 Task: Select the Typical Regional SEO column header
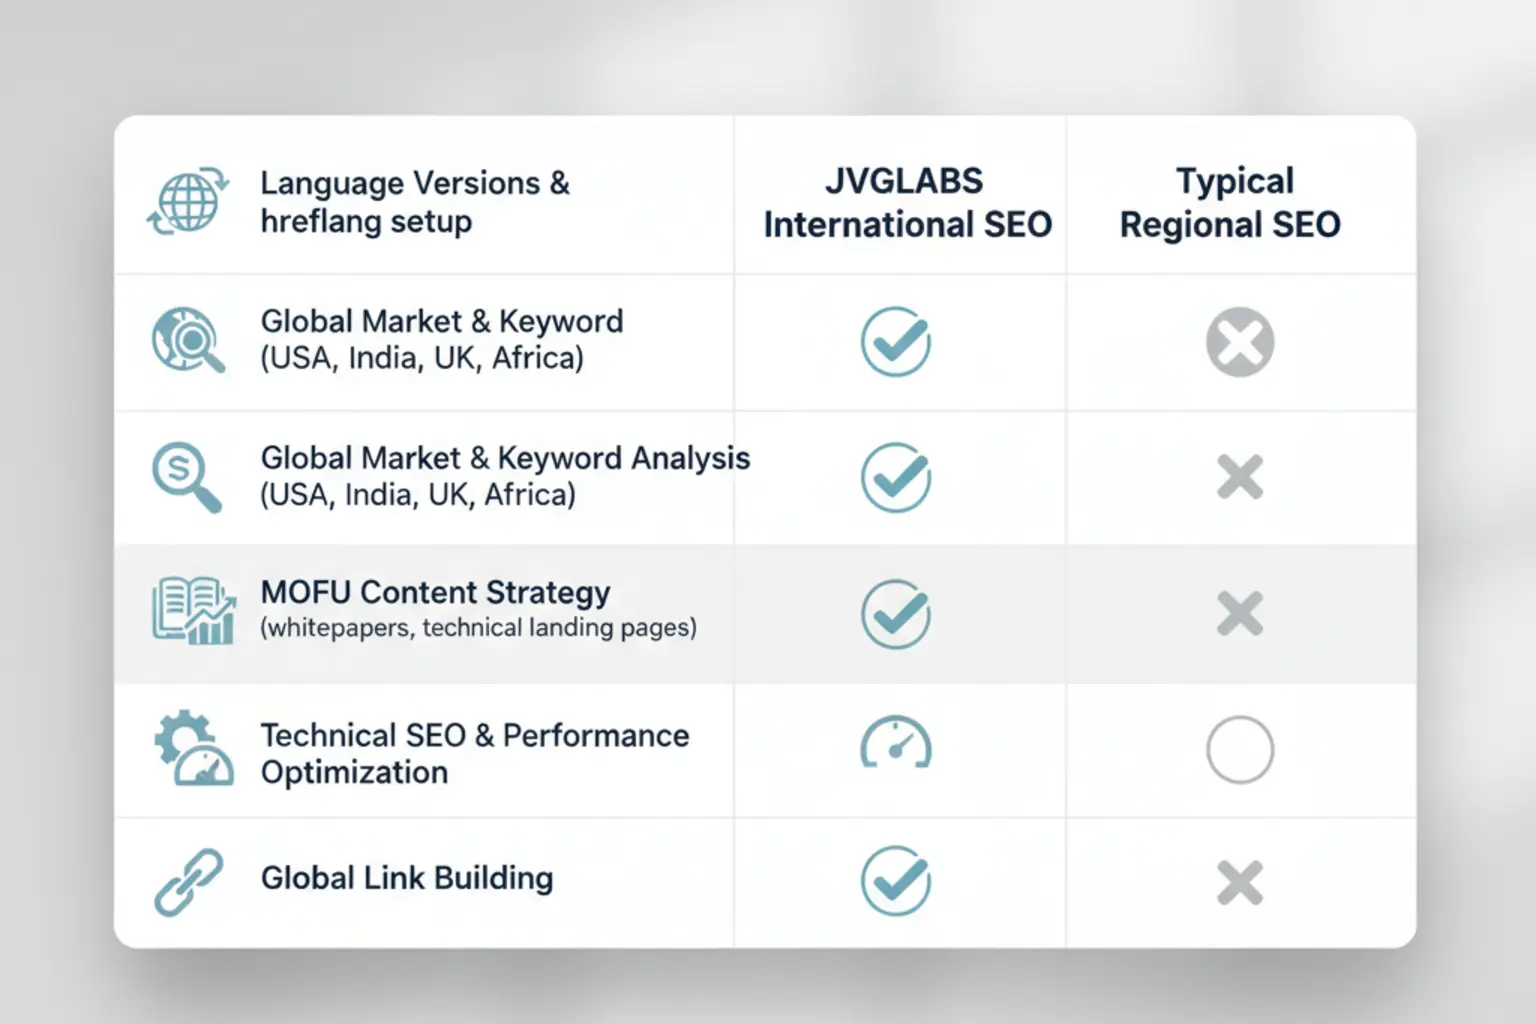click(1231, 202)
